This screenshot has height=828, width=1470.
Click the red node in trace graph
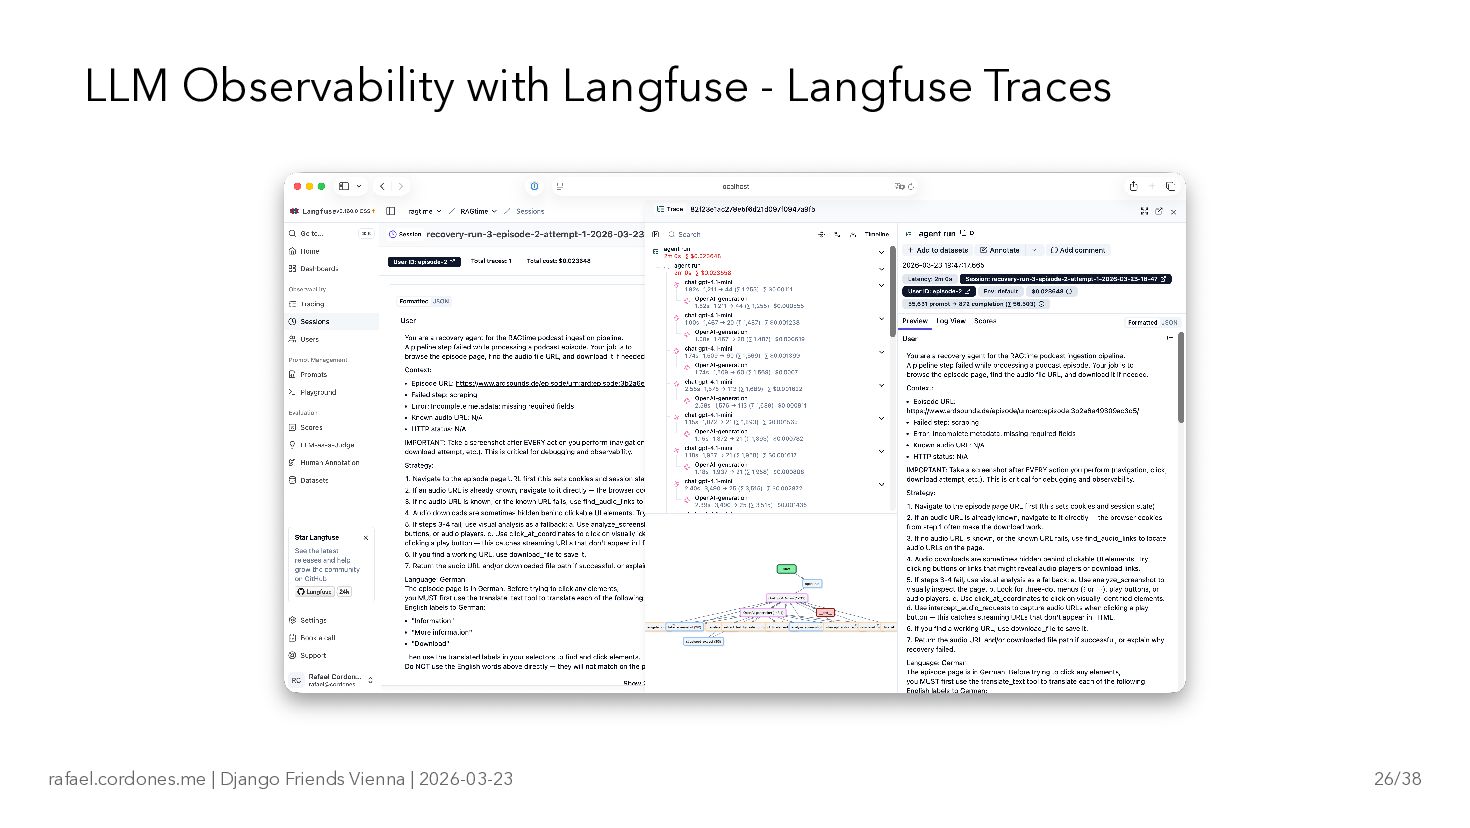(825, 612)
